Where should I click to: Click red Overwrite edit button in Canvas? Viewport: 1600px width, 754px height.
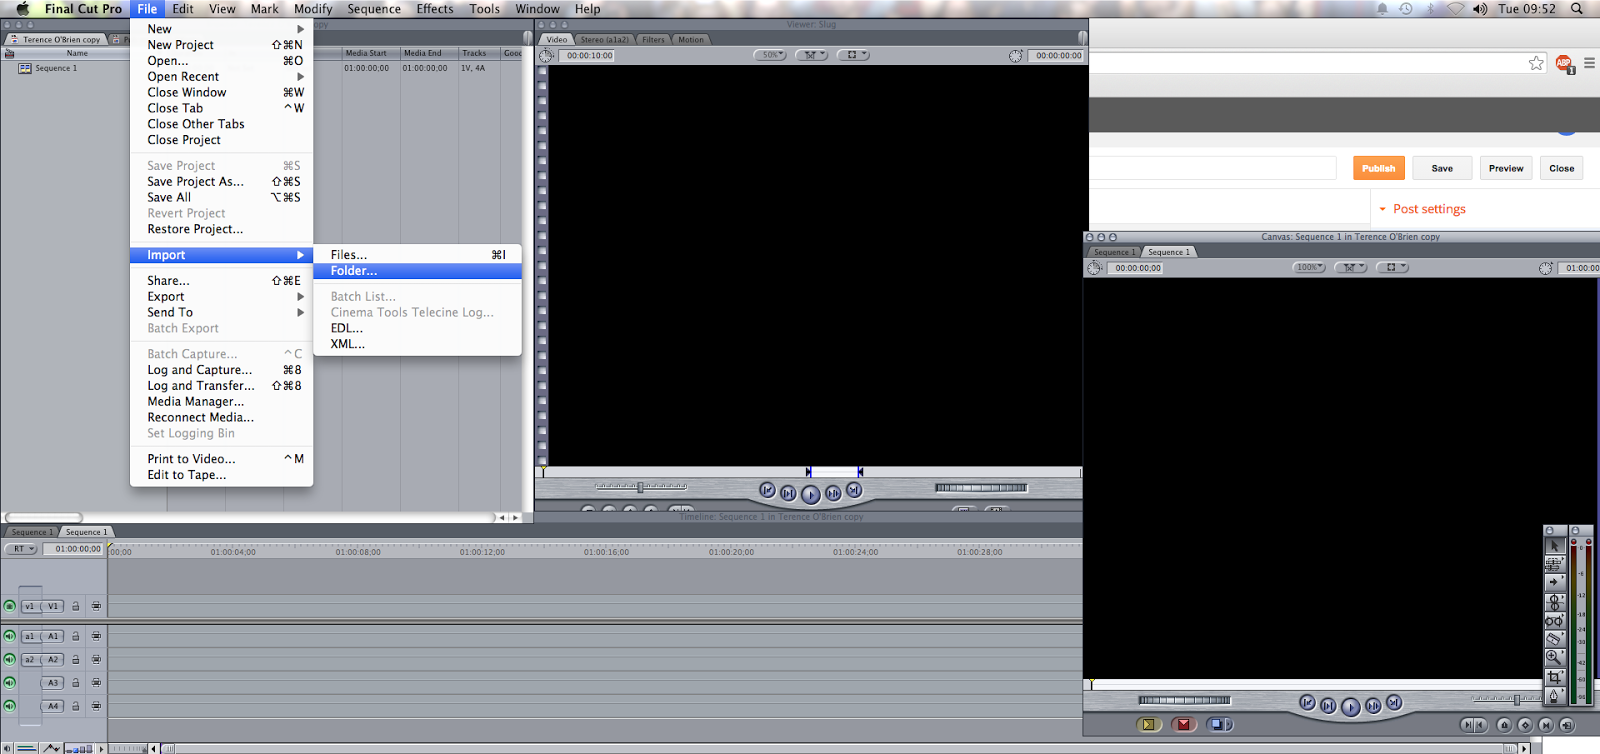(1183, 724)
